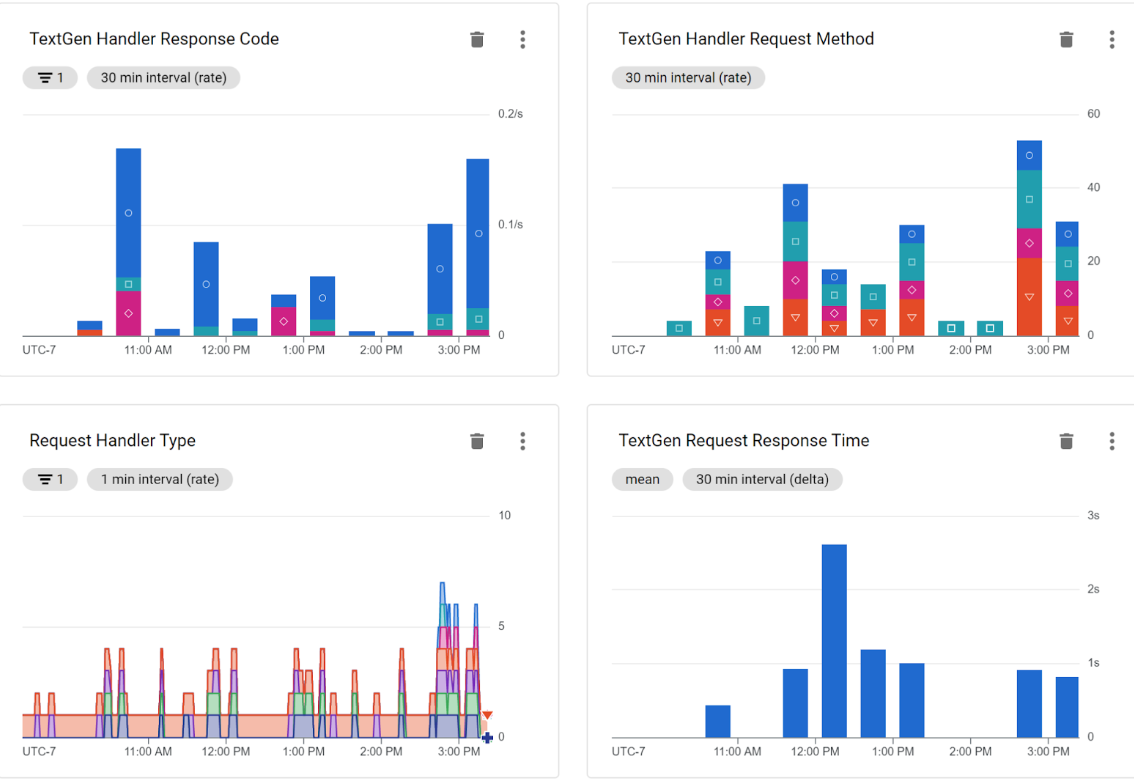Click filter chip on Request Handler Type chart
Screen dimensions: 1134x784
[x=50, y=479]
